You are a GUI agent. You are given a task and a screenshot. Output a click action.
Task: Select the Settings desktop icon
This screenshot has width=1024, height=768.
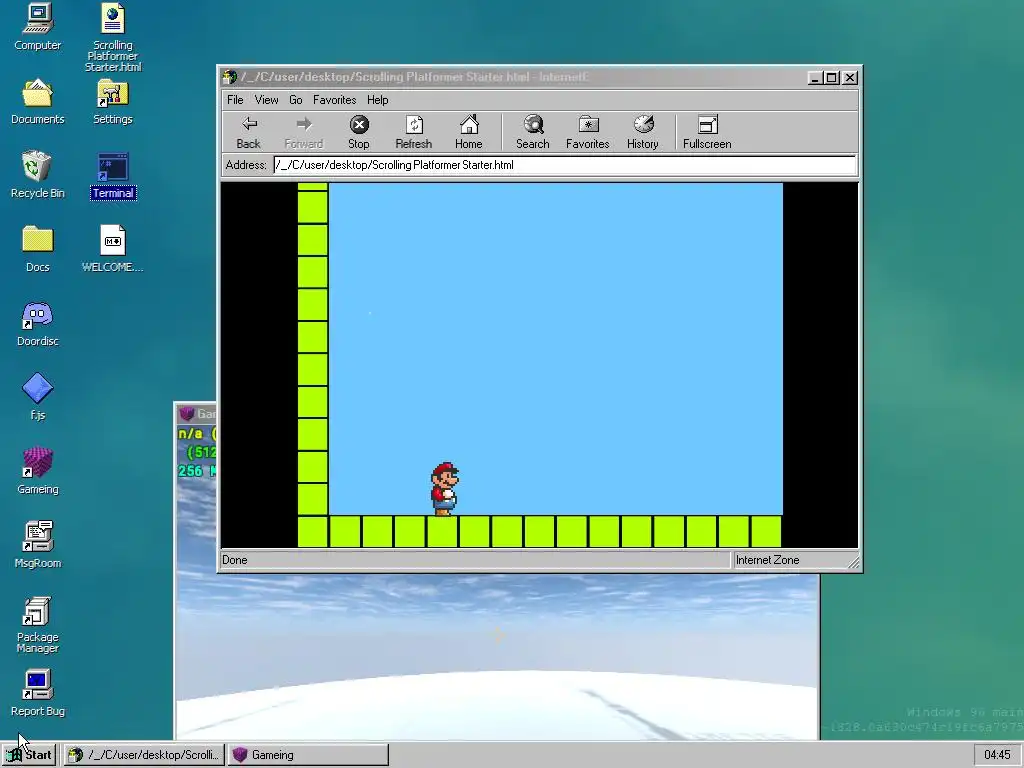click(x=113, y=102)
